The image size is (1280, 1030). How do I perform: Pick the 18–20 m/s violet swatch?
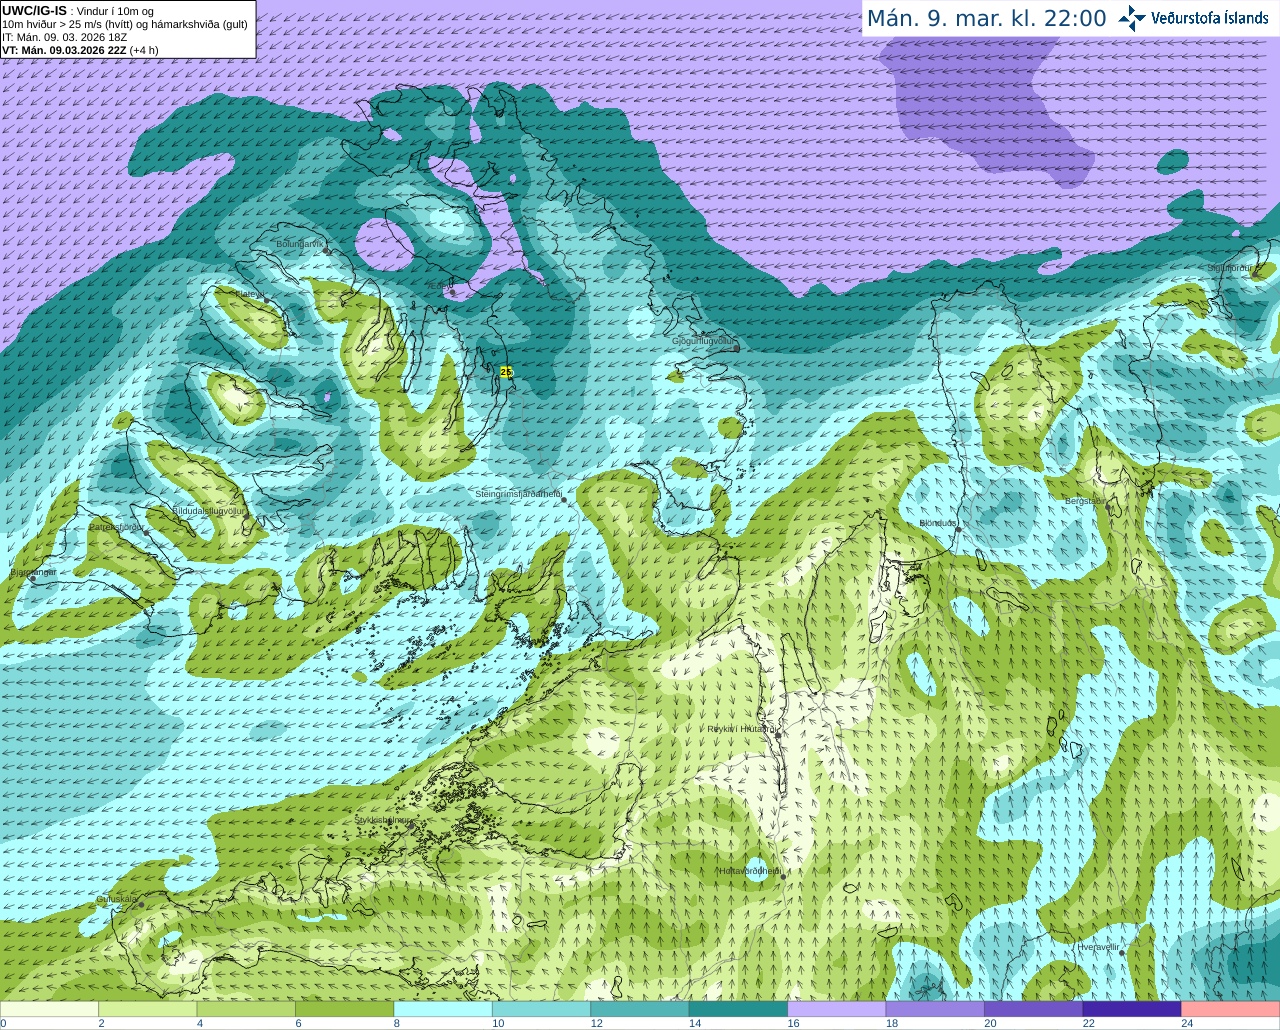pos(935,1009)
